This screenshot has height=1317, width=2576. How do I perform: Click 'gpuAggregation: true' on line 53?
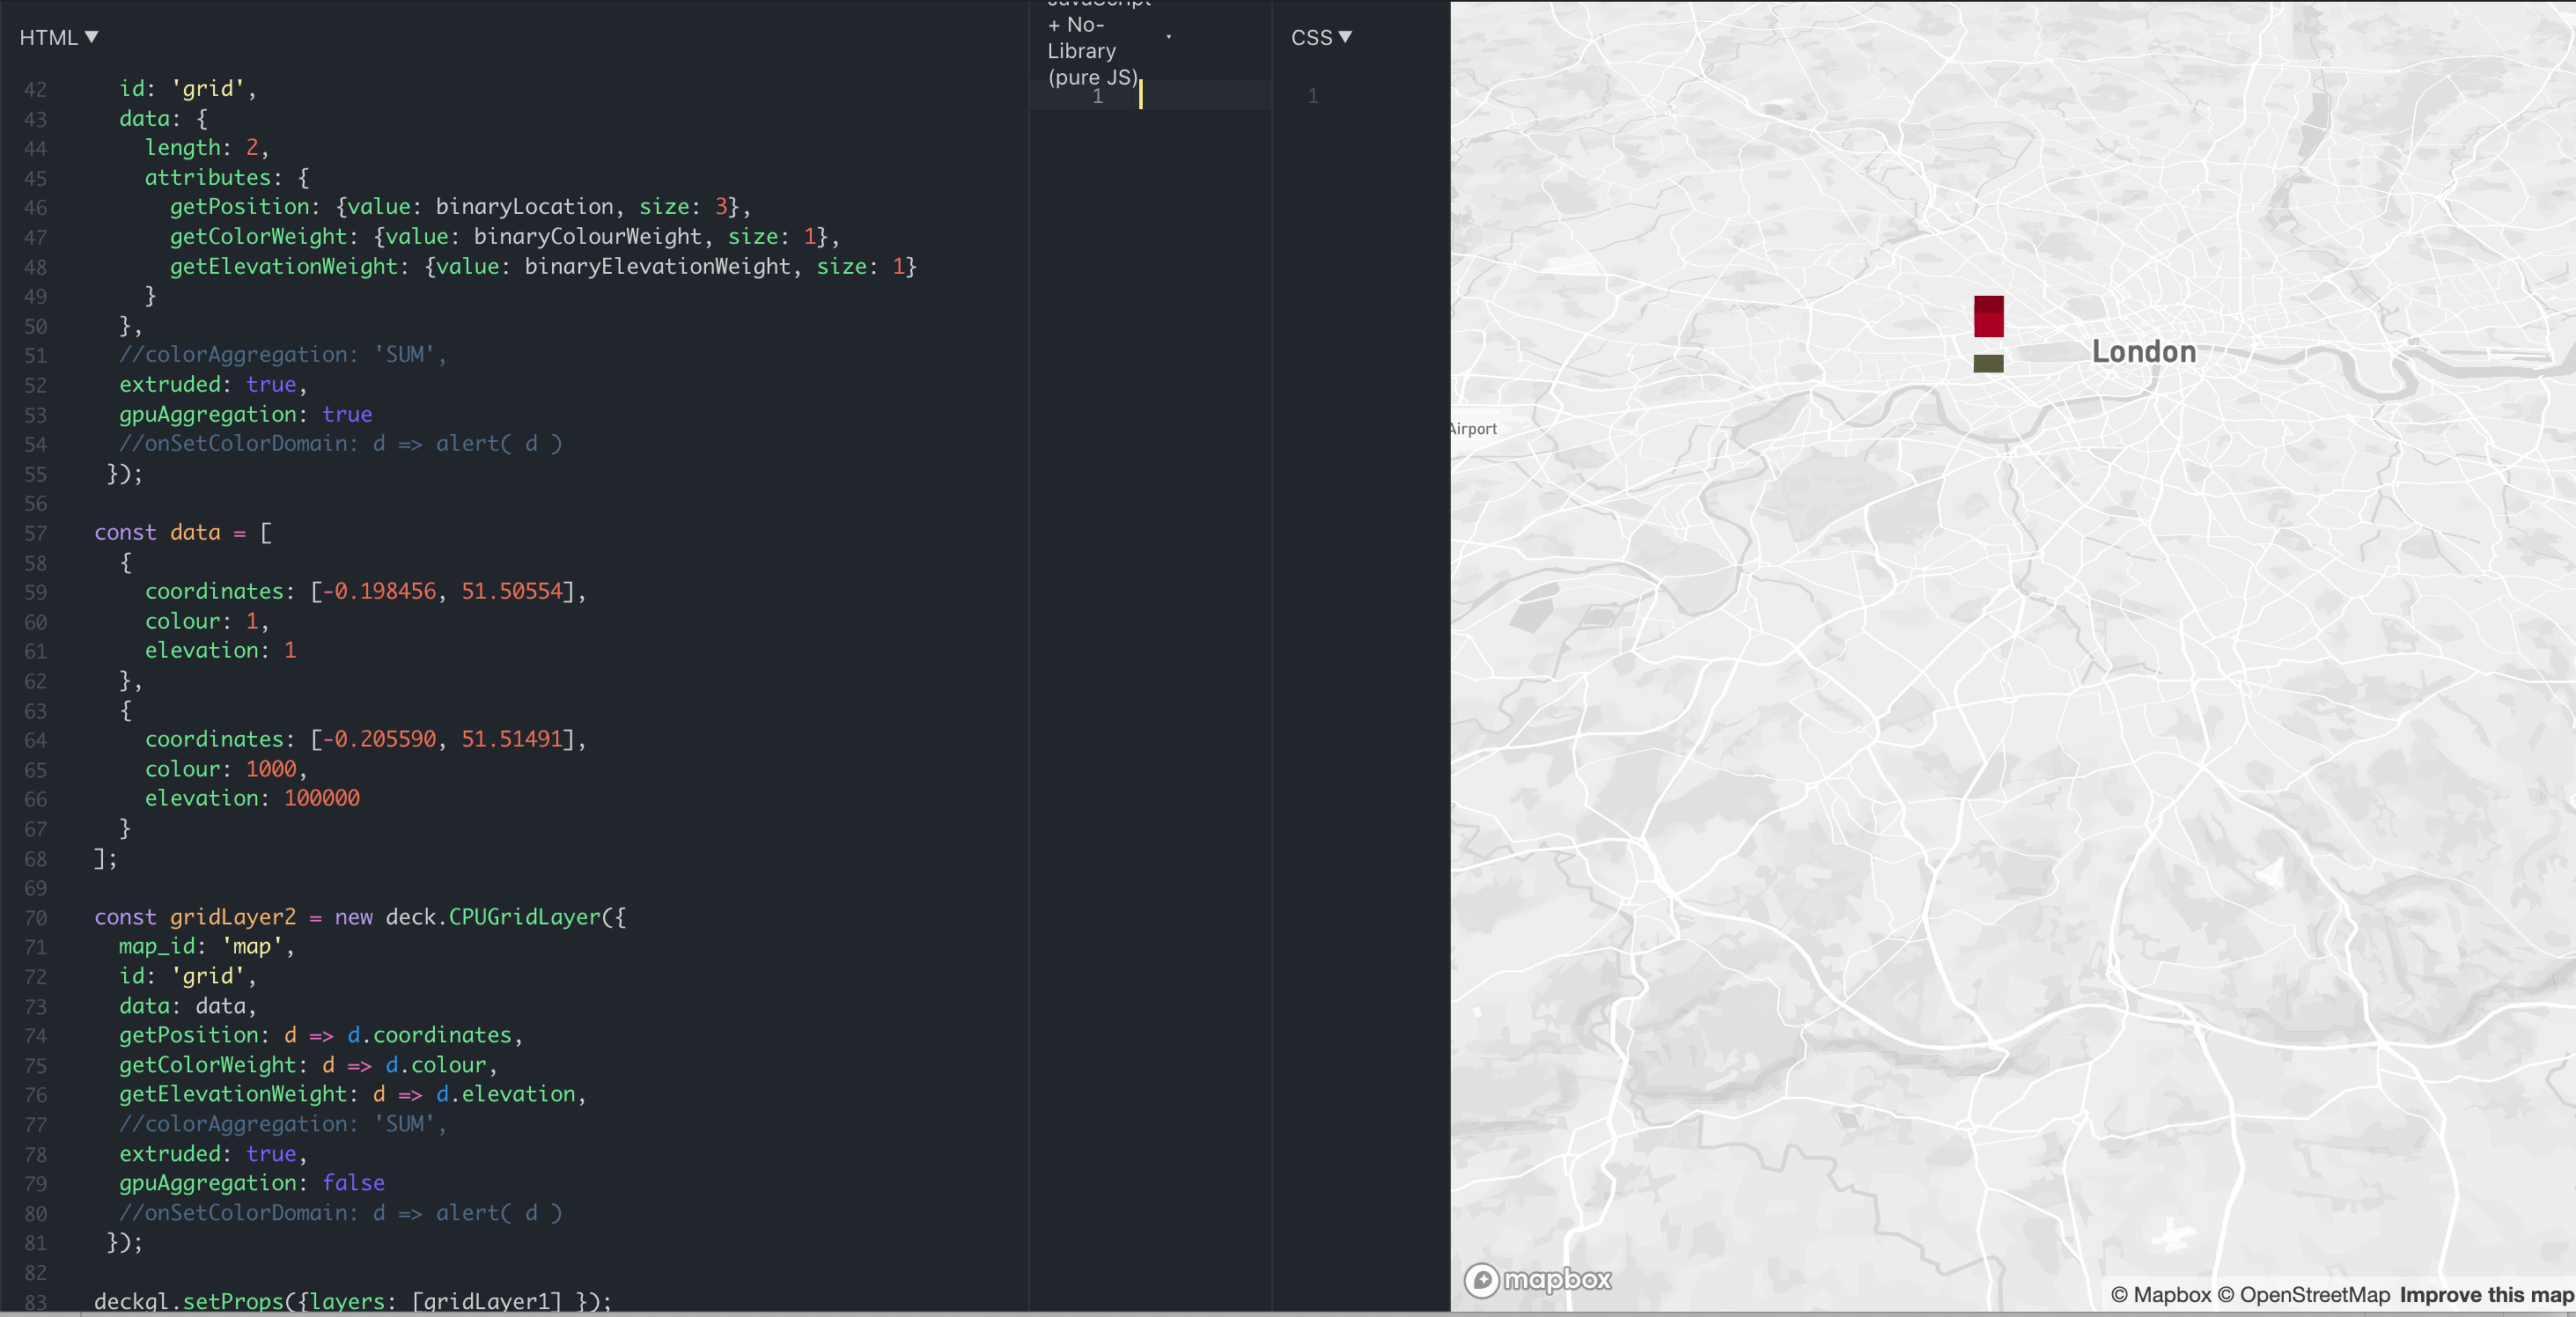point(245,414)
